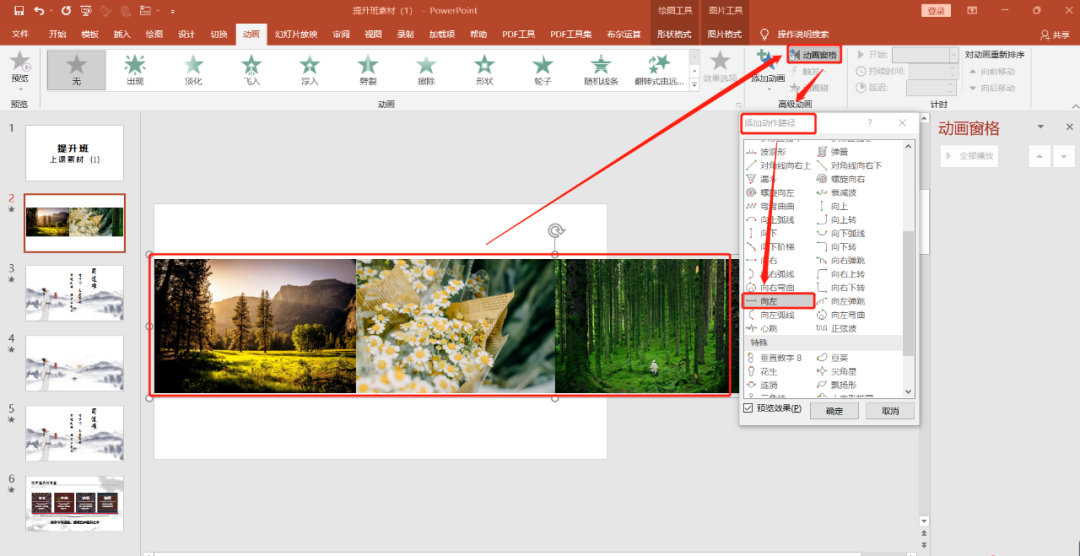Switch to the 图片格式 (Picture Format) tab
The width and height of the screenshot is (1080, 556).
click(x=725, y=34)
